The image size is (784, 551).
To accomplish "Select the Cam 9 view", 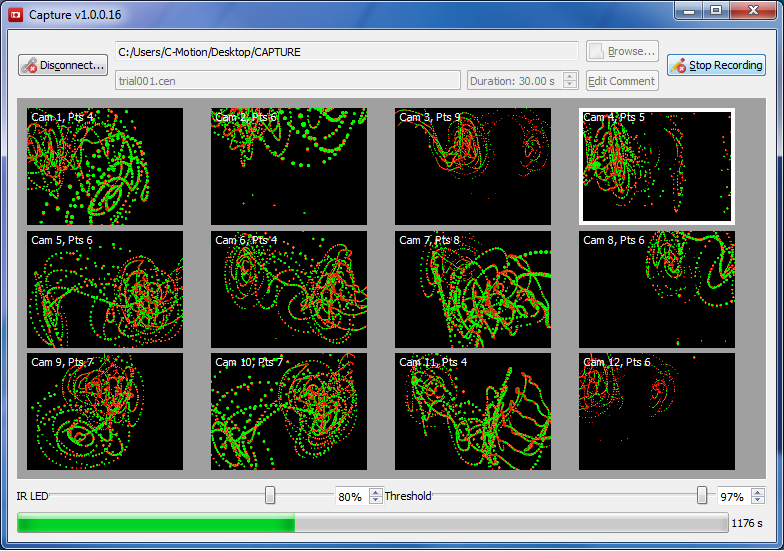I will (x=105, y=412).
